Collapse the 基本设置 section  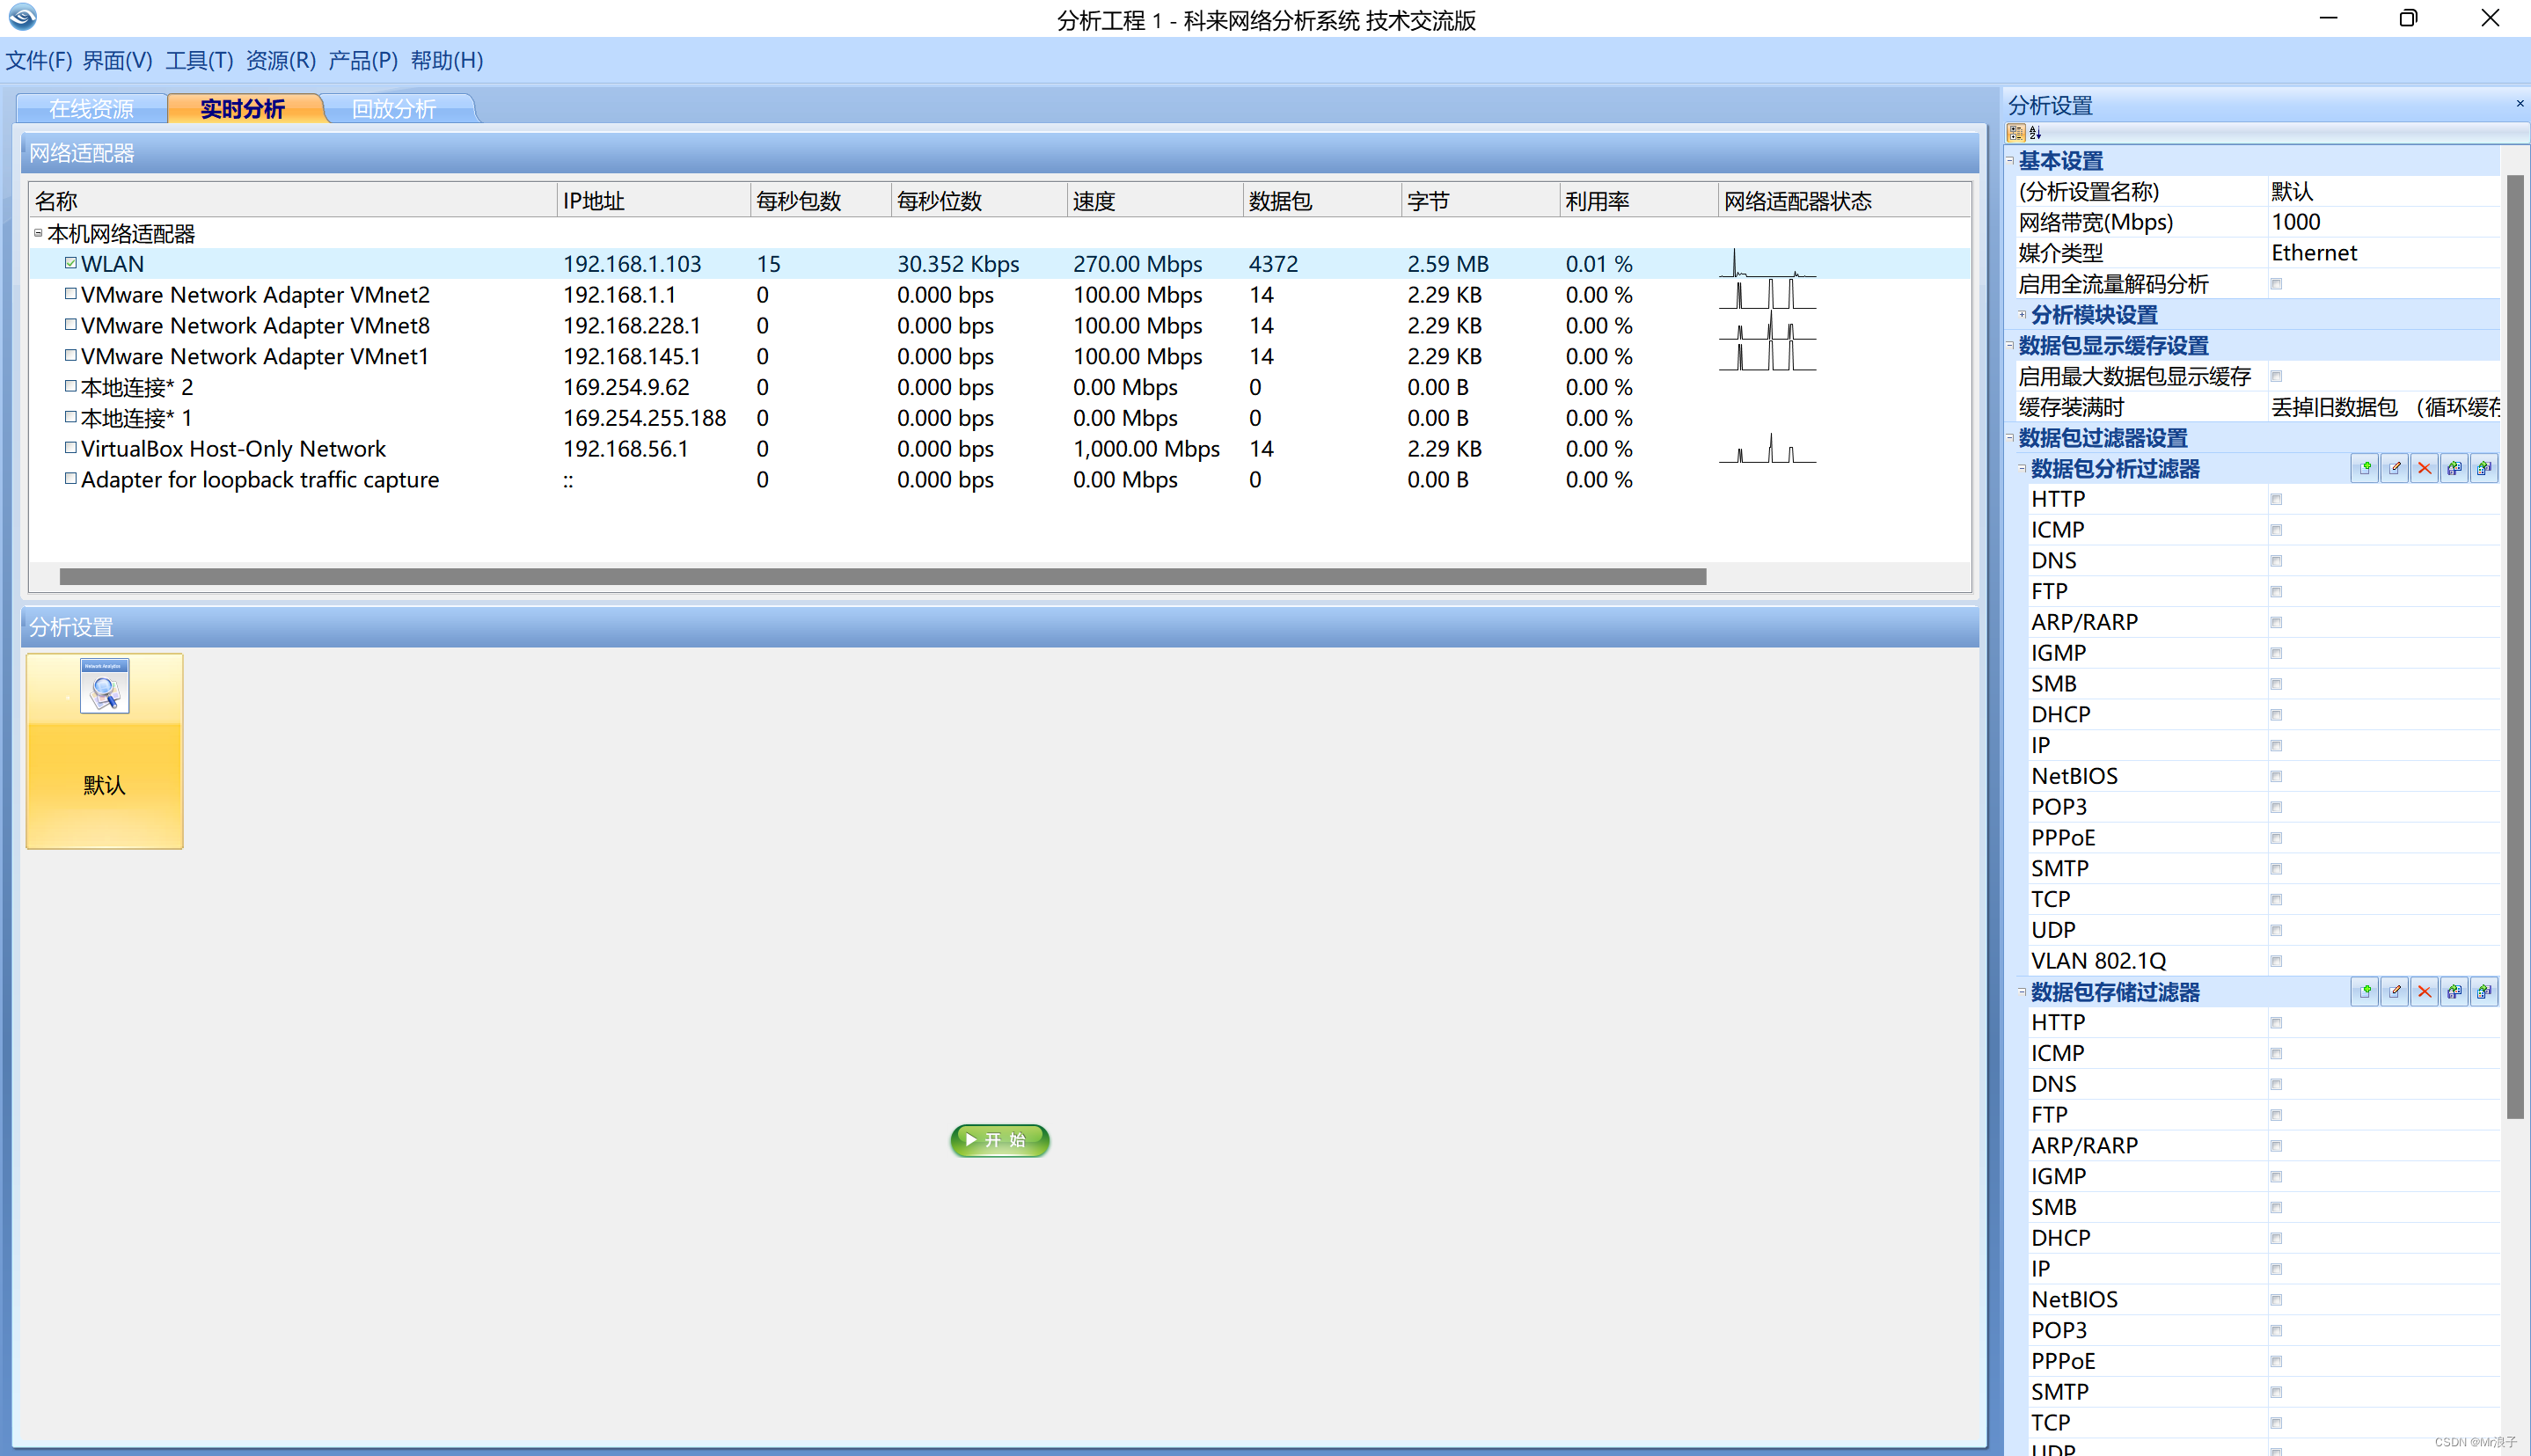2010,160
